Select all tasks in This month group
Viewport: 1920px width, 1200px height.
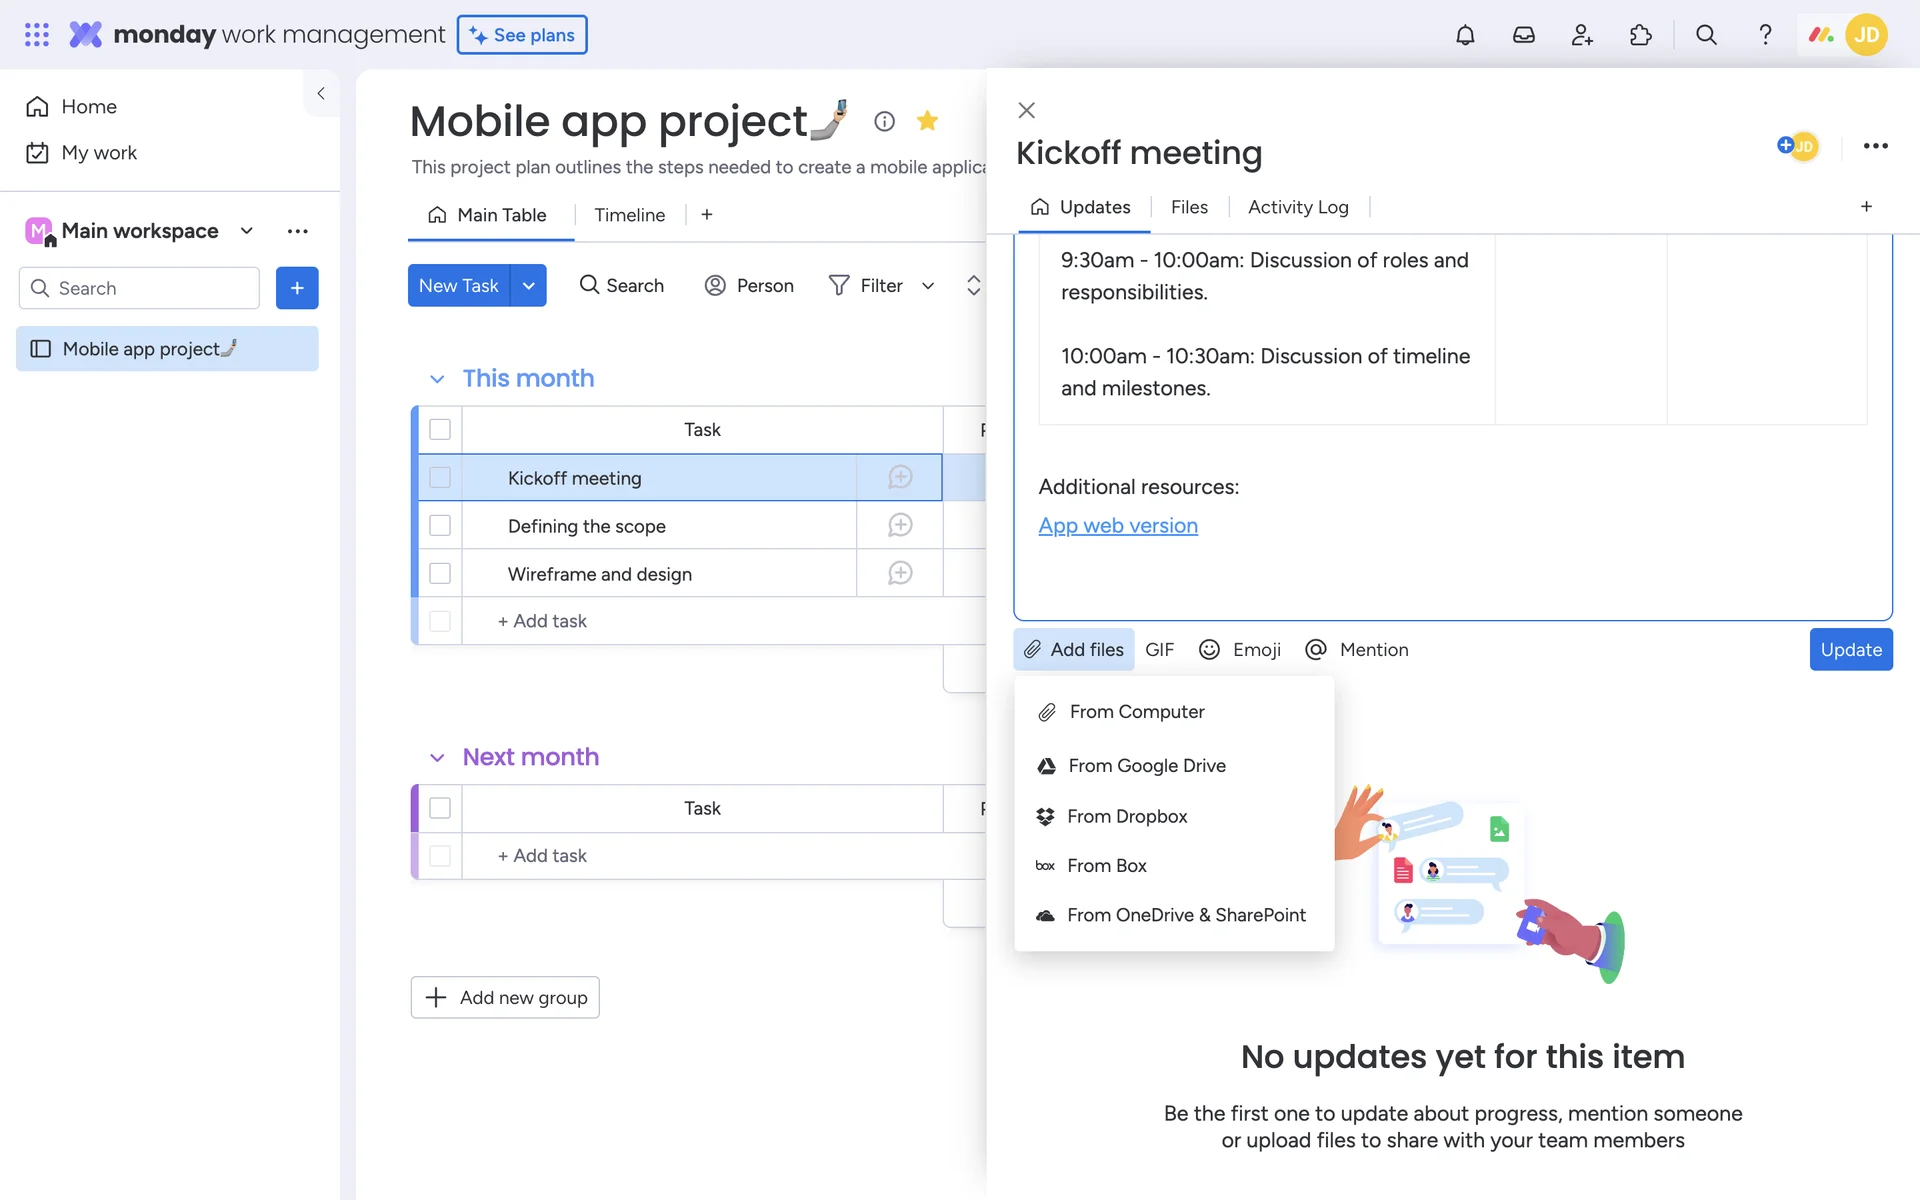click(440, 429)
